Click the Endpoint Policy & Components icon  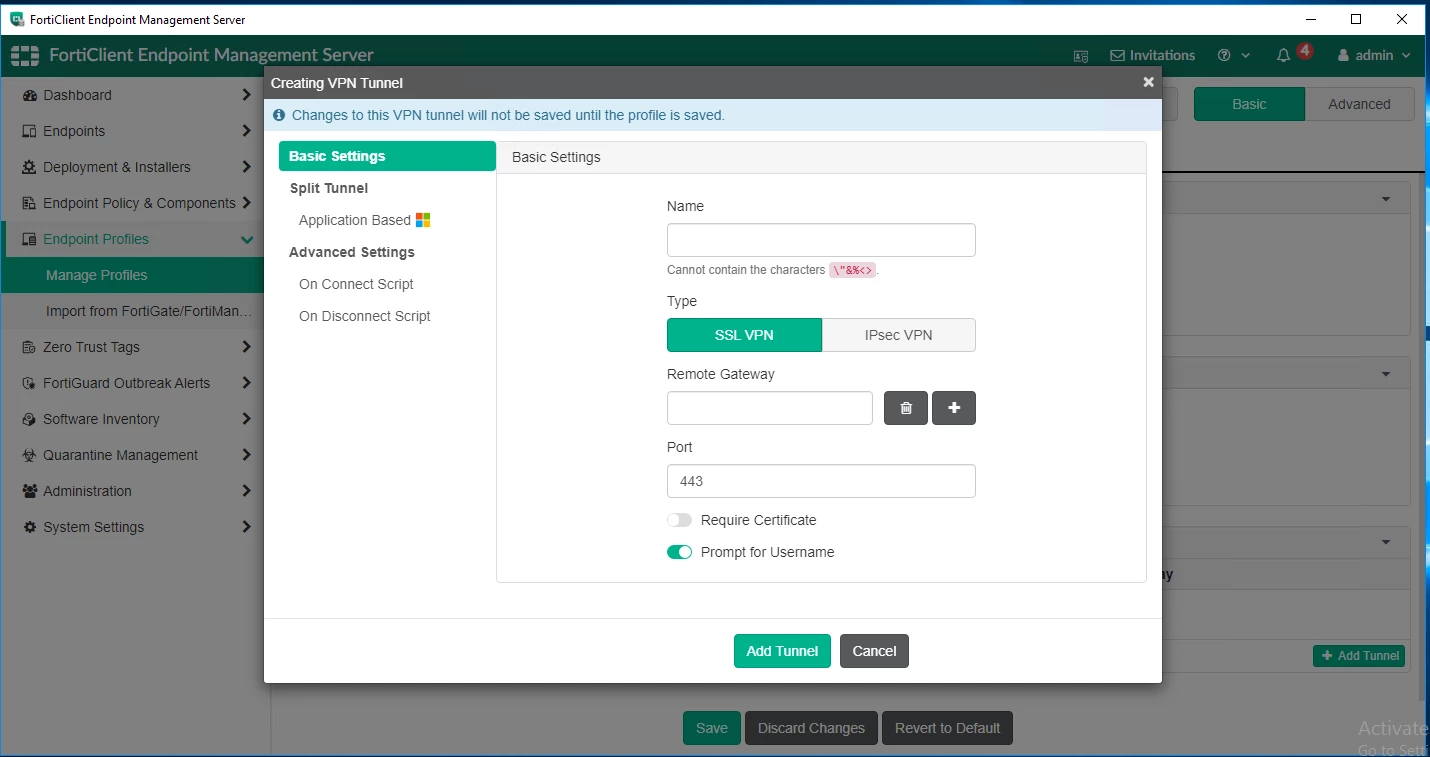click(29, 203)
